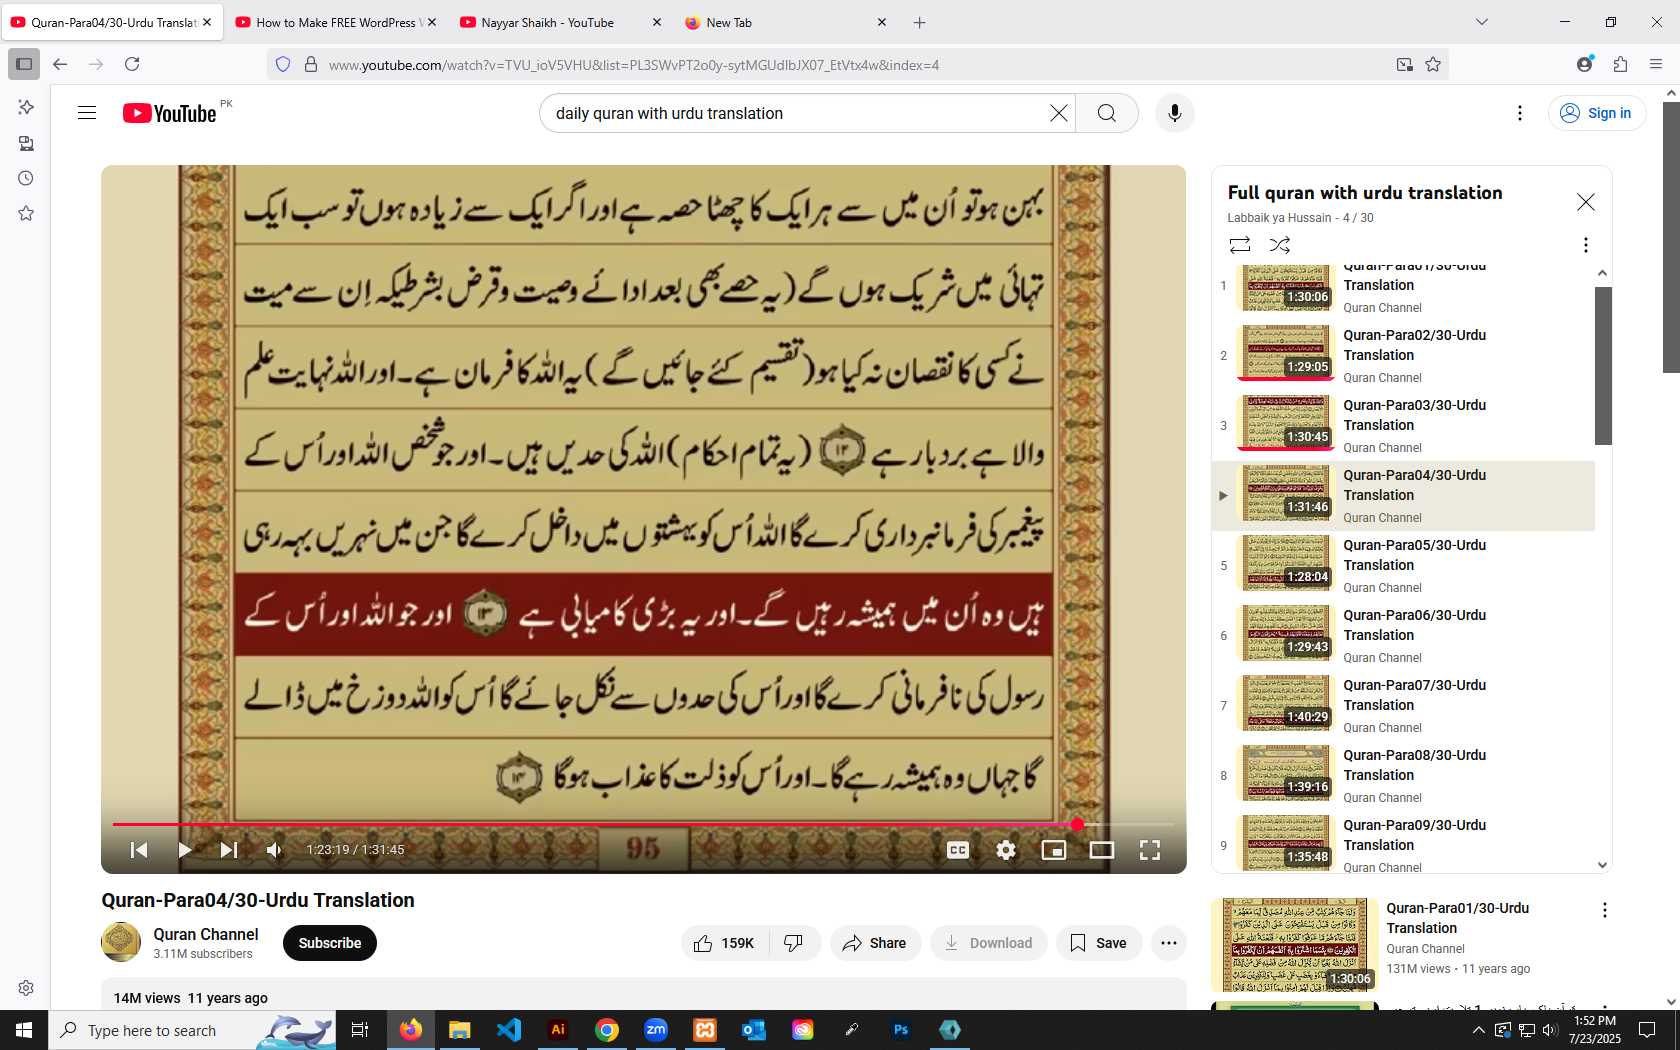Screen dimensions: 1680x1050
Task: Open playlist options three-dot menu
Action: [1586, 245]
